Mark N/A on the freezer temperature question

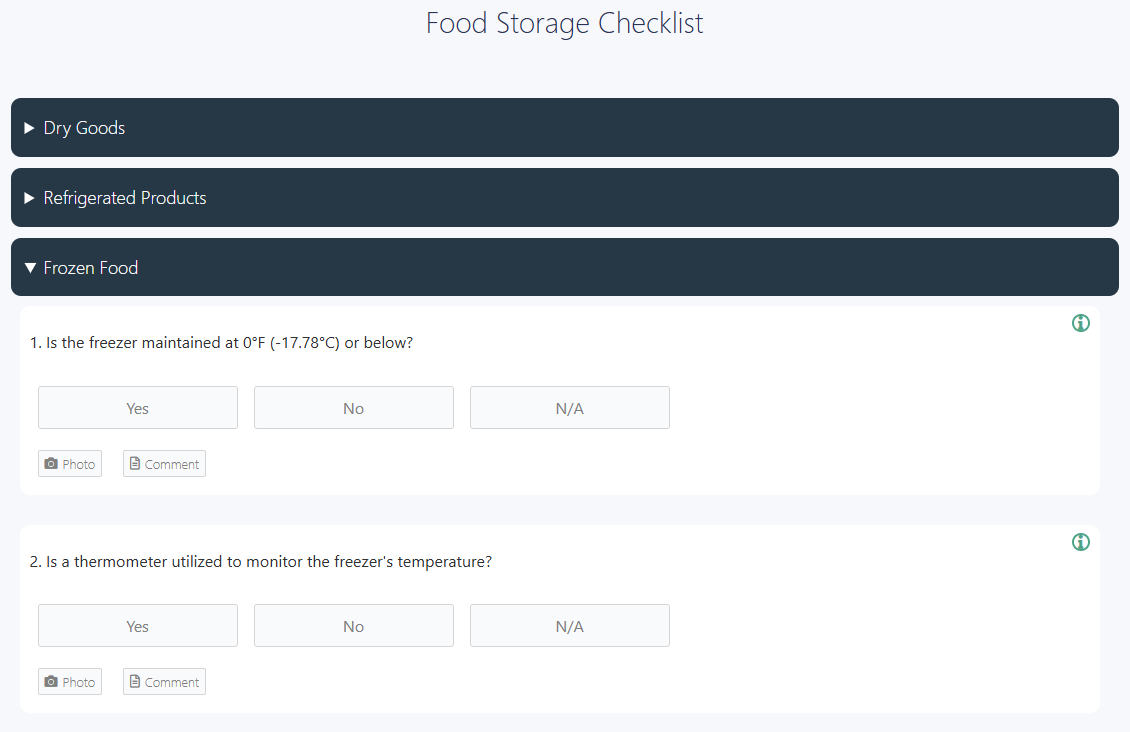point(569,407)
